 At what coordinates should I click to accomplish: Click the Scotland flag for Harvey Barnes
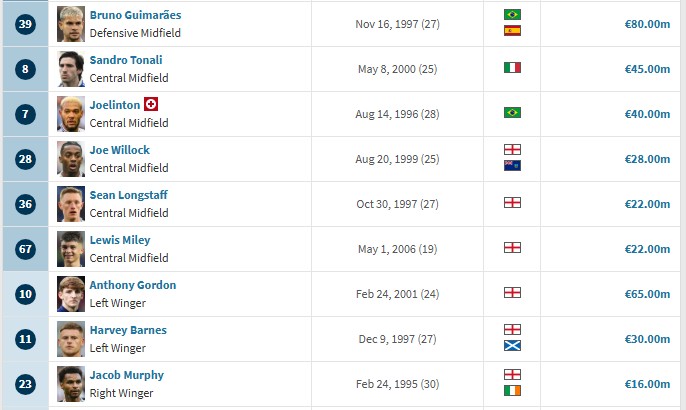point(512,346)
